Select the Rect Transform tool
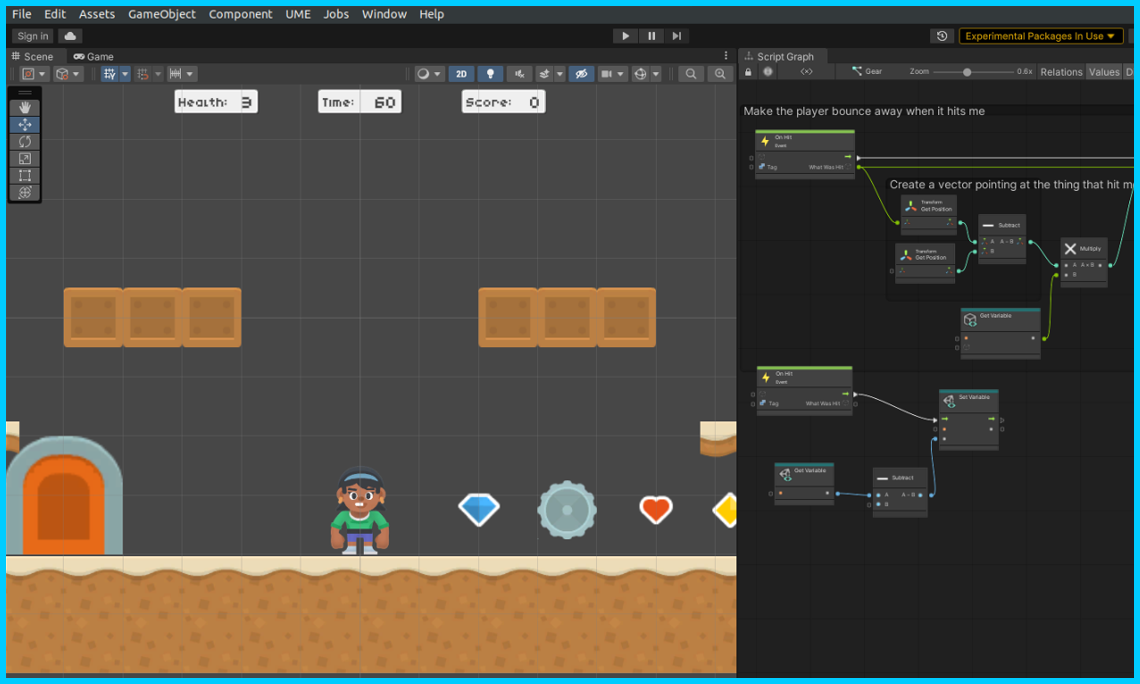 coord(24,175)
